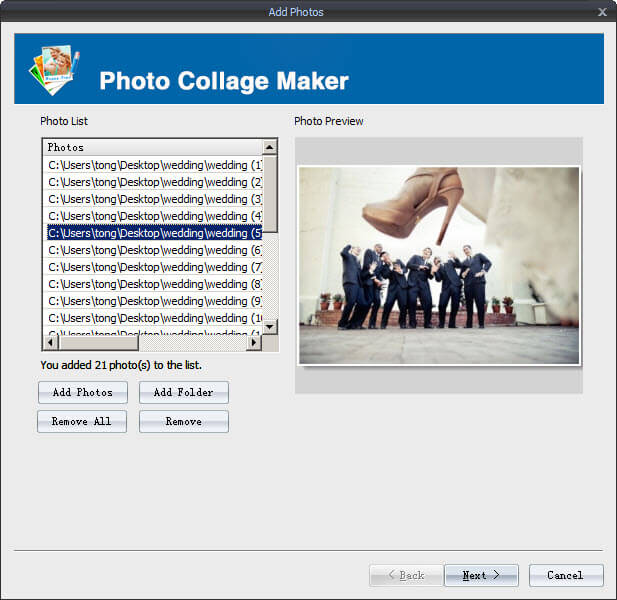617x600 pixels.
Task: Click the Add Photos button
Action: [x=83, y=392]
